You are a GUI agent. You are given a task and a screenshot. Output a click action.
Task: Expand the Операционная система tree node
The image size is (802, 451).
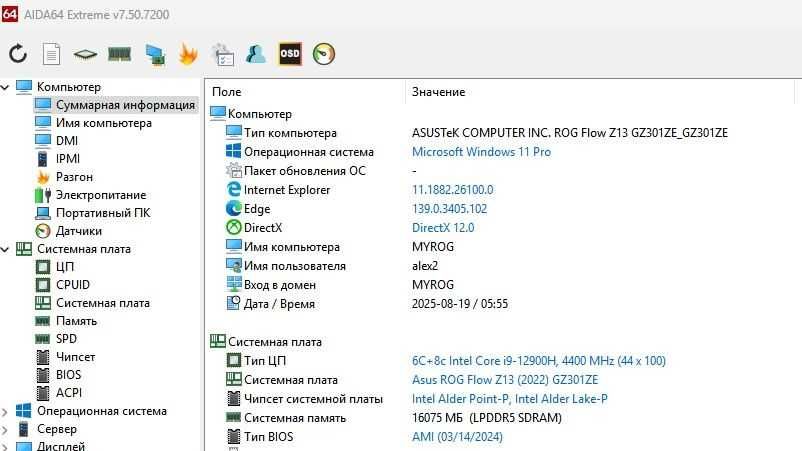tap(6, 411)
